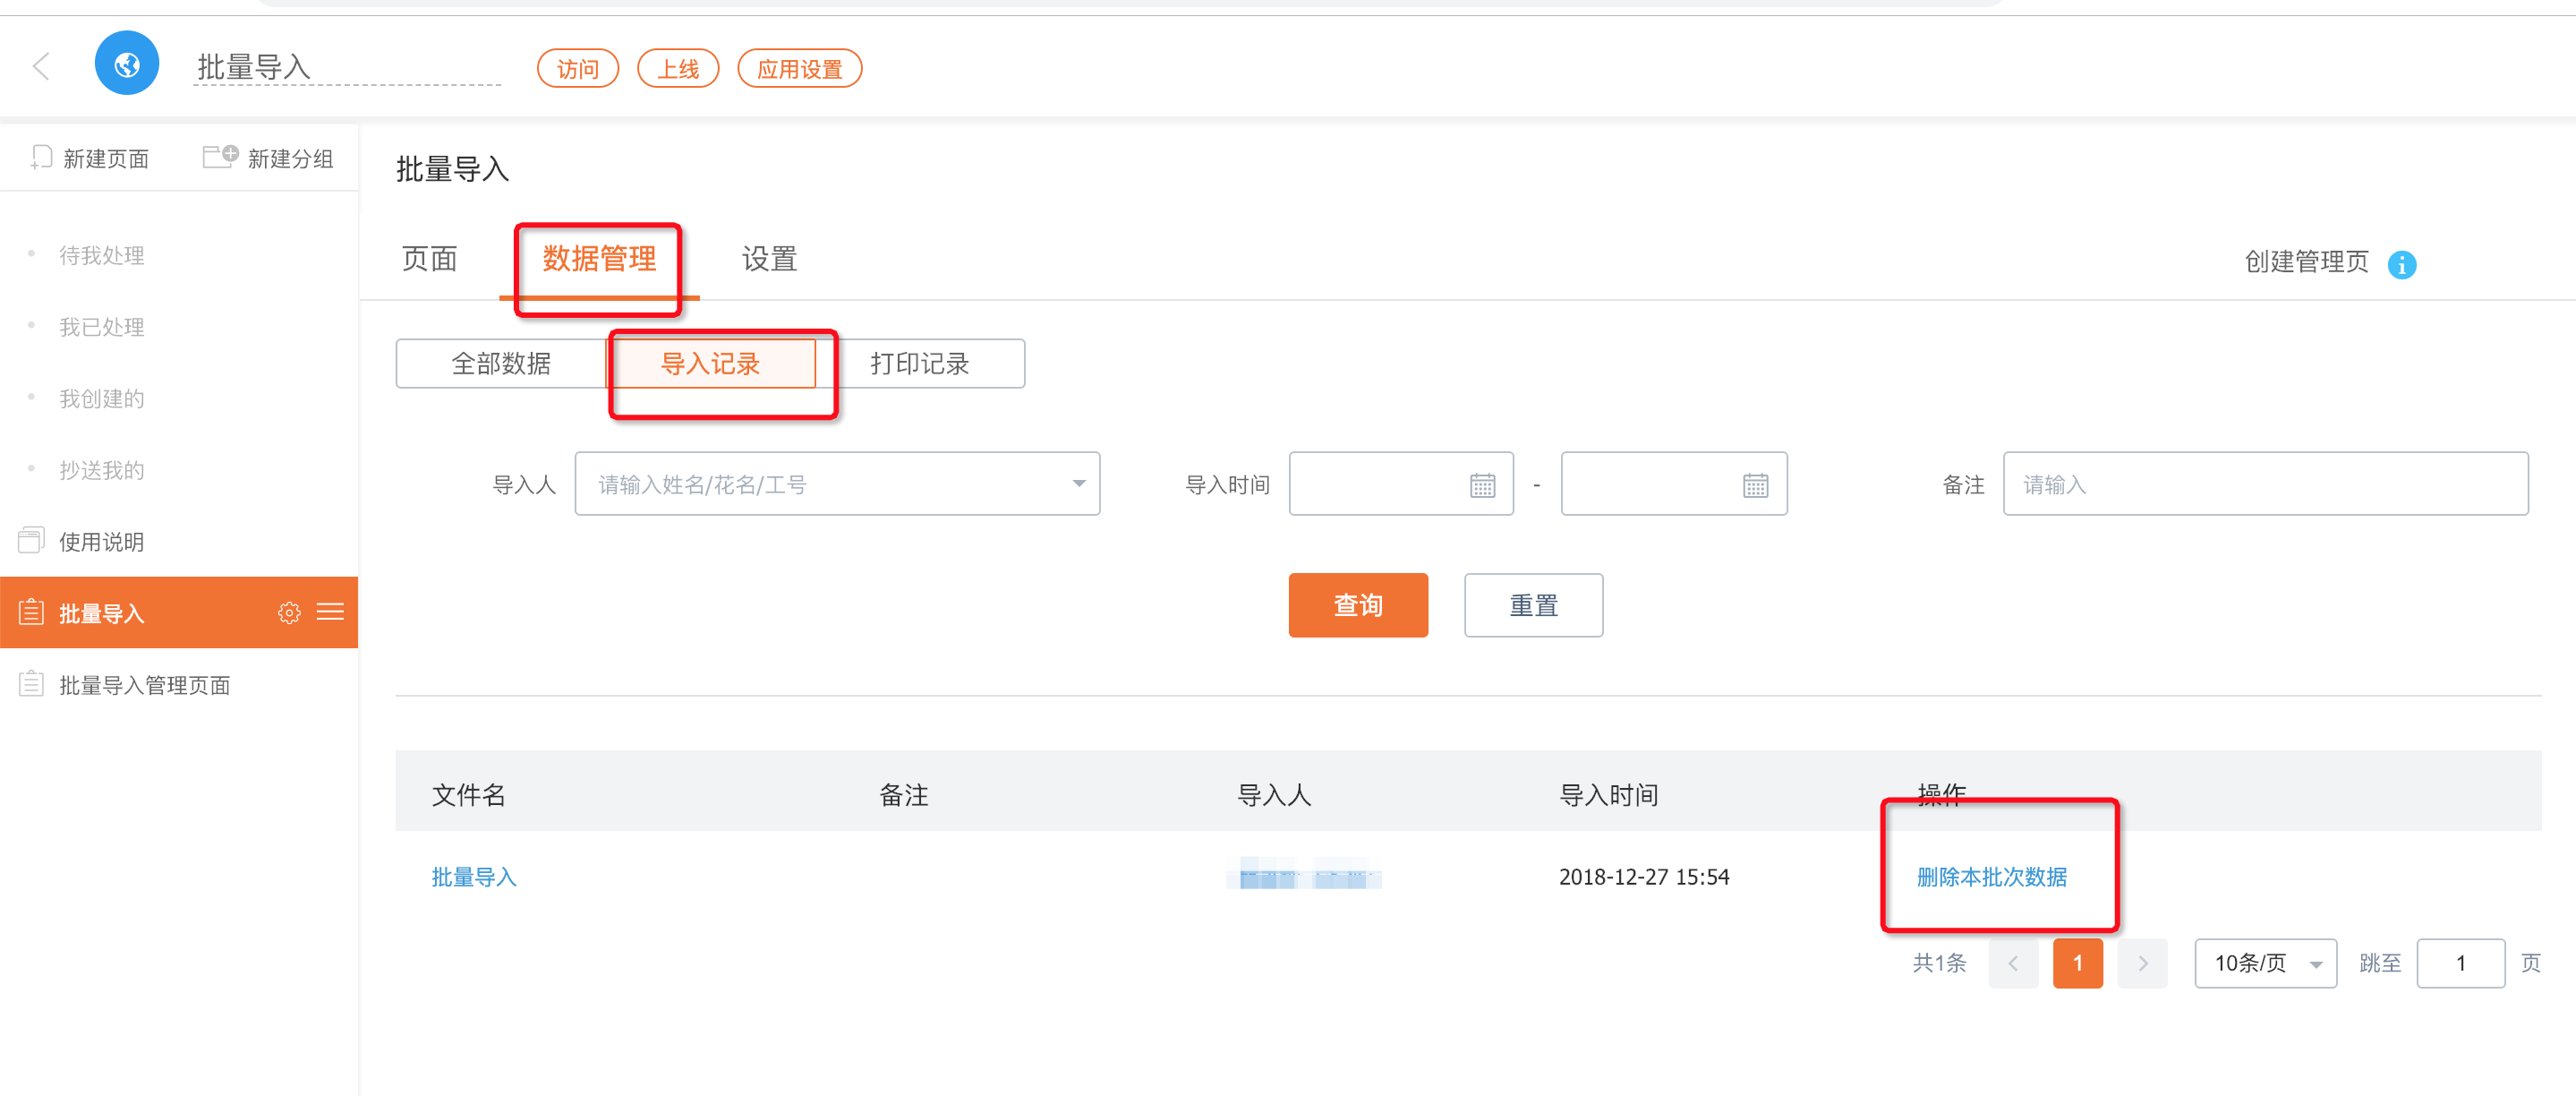Screen dimensions: 2576x1096
Task: Click the new page icon
Action: coord(41,157)
